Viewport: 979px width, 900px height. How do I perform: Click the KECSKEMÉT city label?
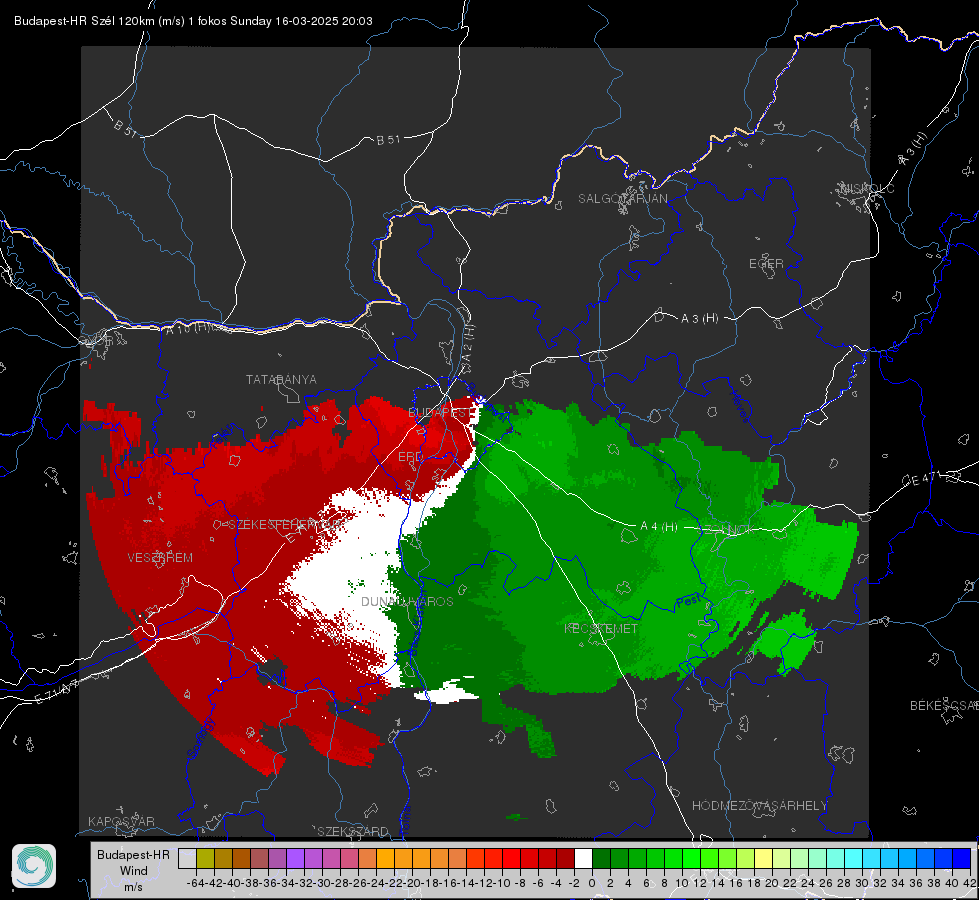(x=601, y=628)
